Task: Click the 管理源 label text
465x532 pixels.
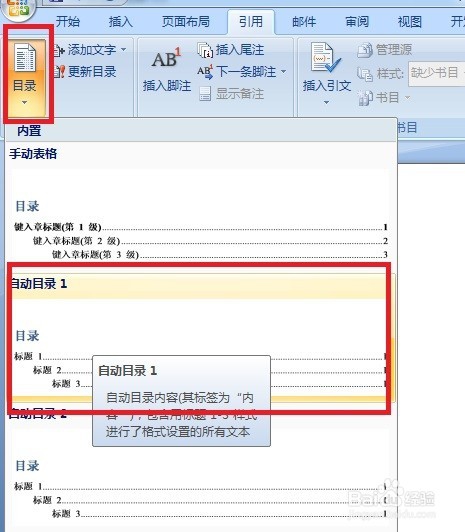Action: (x=394, y=50)
